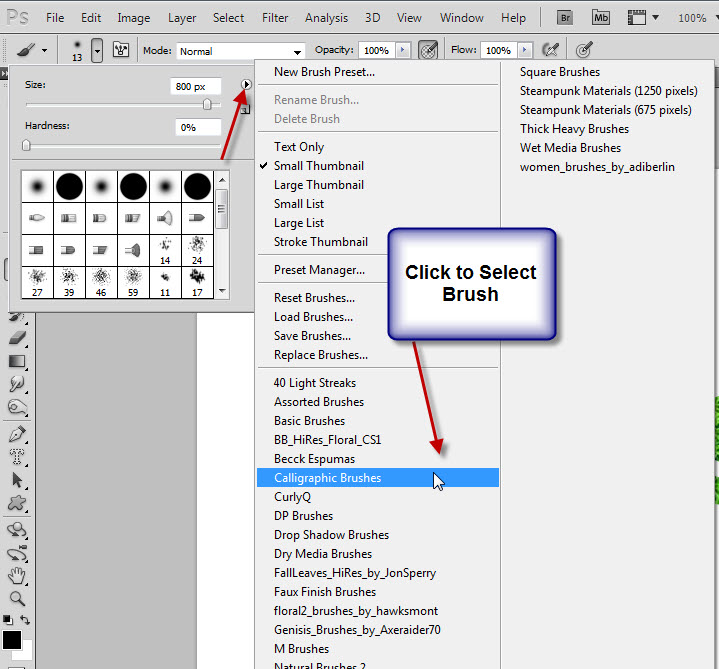Click brush list scroll up arrow

[x=222, y=180]
